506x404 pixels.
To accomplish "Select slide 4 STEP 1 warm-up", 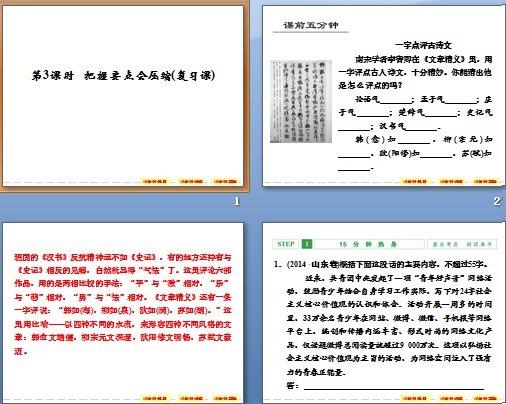I will pyautogui.click(x=384, y=313).
